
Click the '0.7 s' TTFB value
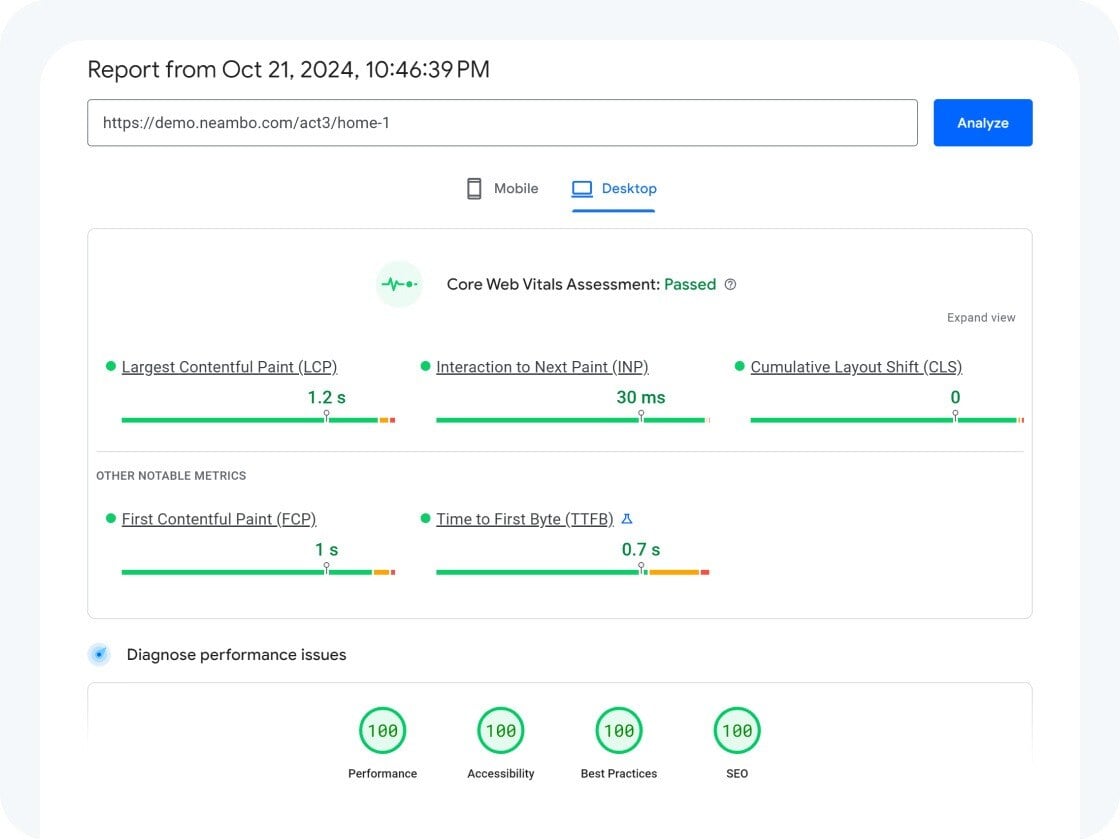pyautogui.click(x=641, y=549)
